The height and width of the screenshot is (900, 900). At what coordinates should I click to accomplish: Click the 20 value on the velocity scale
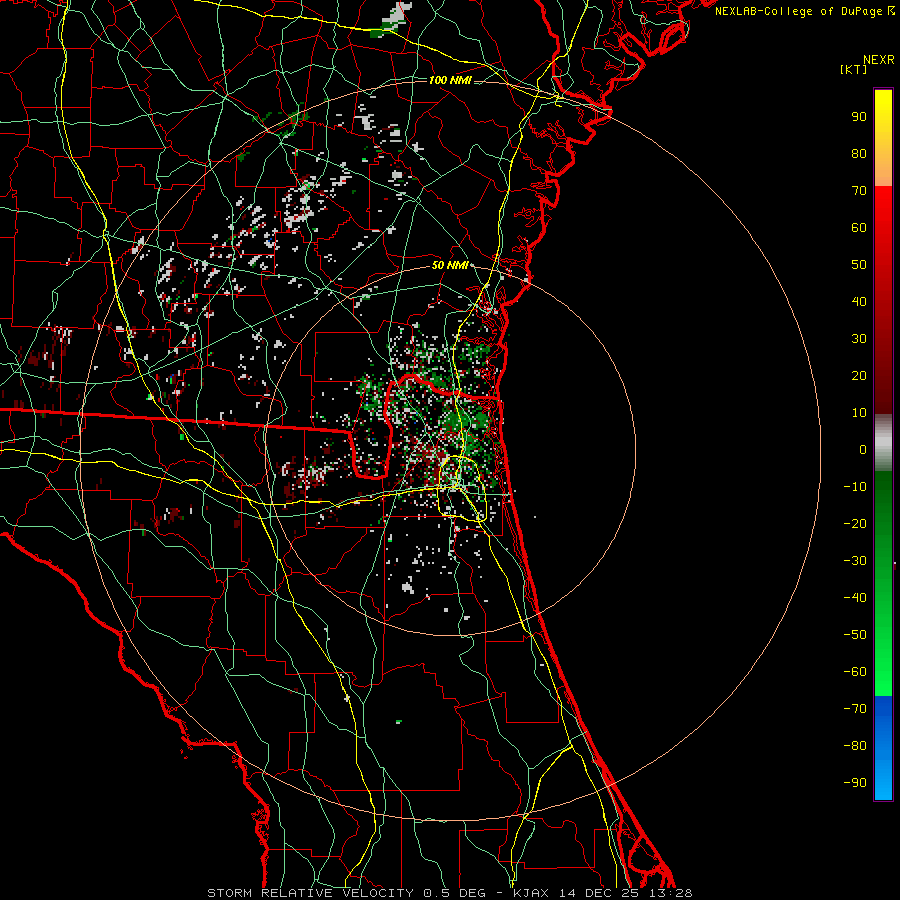click(859, 376)
